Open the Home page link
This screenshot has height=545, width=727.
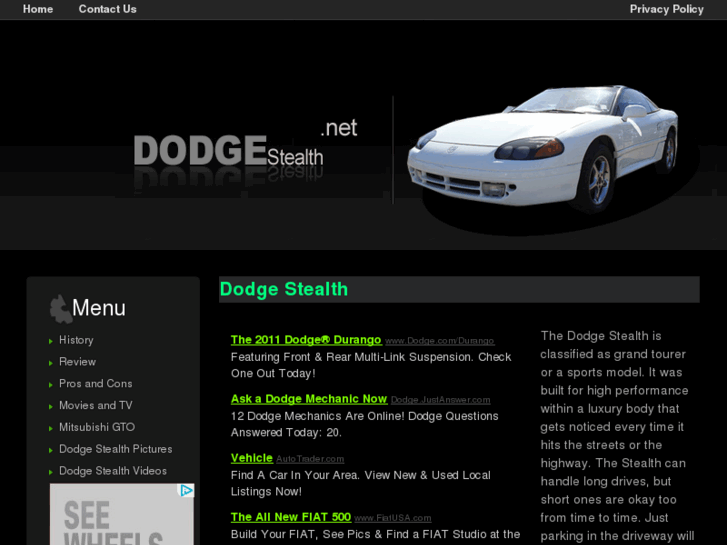[x=38, y=9]
